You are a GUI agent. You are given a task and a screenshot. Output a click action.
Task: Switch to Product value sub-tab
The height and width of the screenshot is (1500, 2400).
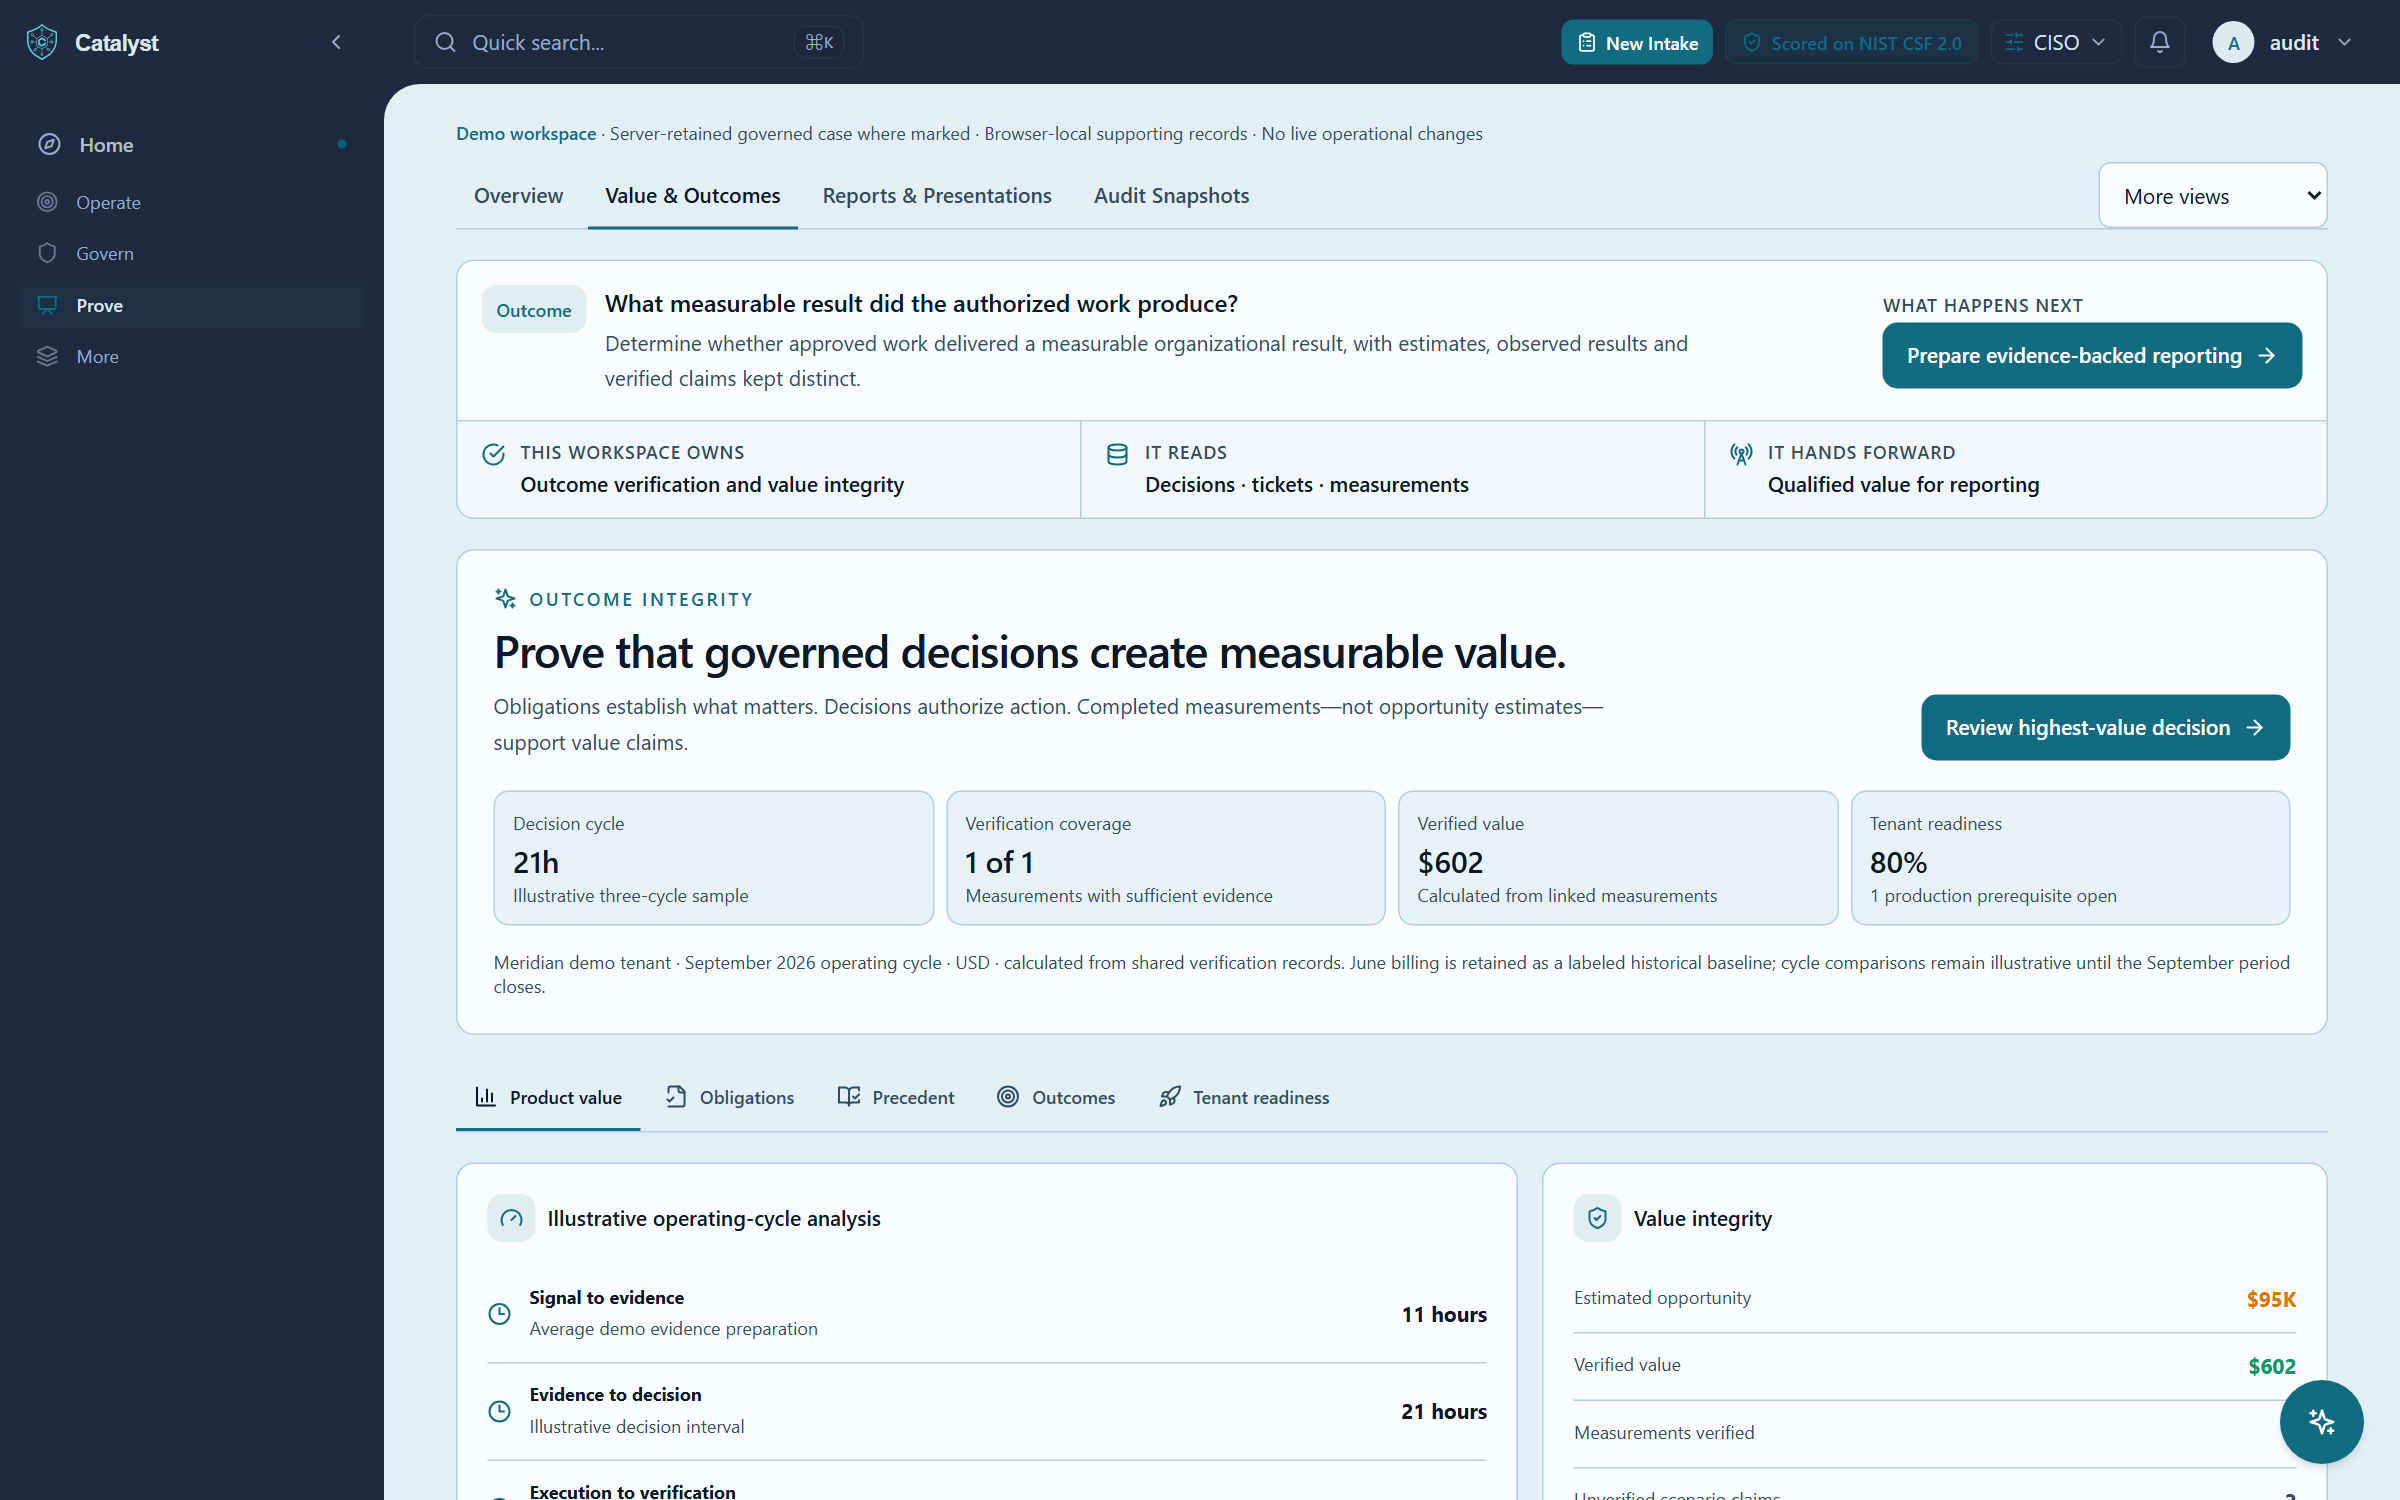coord(548,1097)
